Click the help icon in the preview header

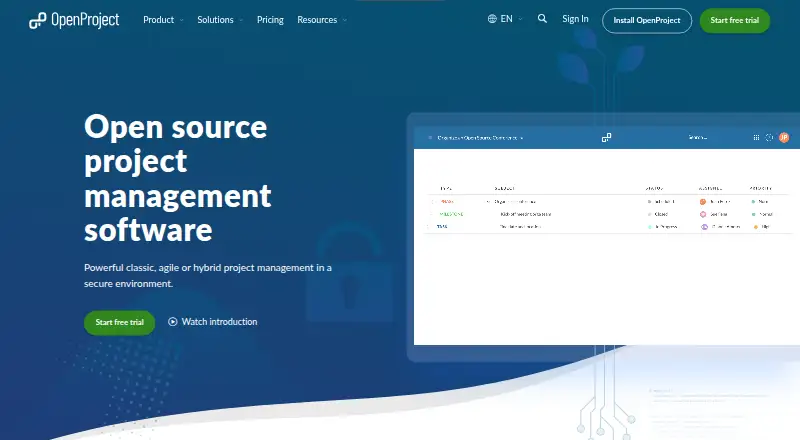[769, 137]
